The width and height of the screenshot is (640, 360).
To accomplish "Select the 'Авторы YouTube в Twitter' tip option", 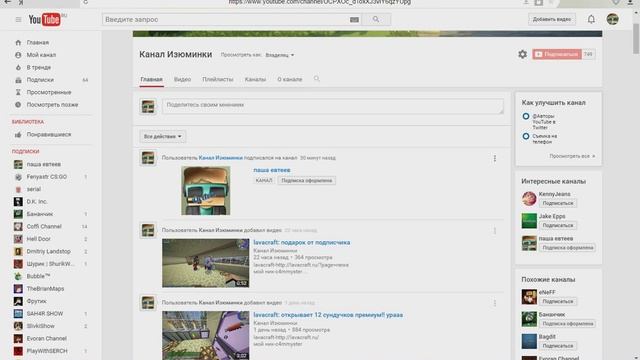I will point(526,116).
